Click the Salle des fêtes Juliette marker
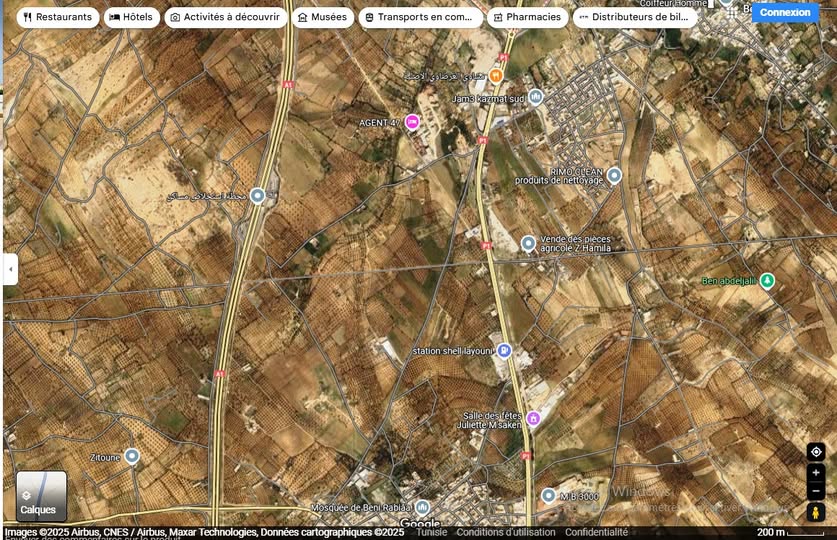The height and width of the screenshot is (540, 837). (x=533, y=418)
